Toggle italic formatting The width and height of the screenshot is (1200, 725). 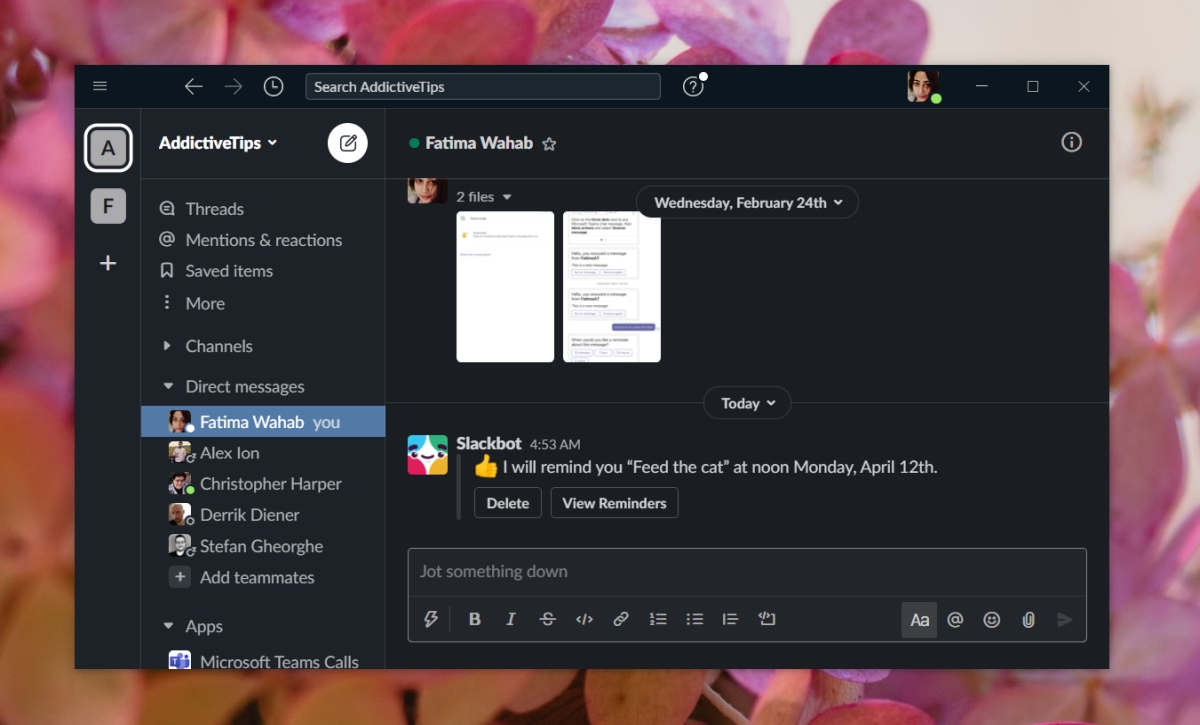tap(511, 619)
